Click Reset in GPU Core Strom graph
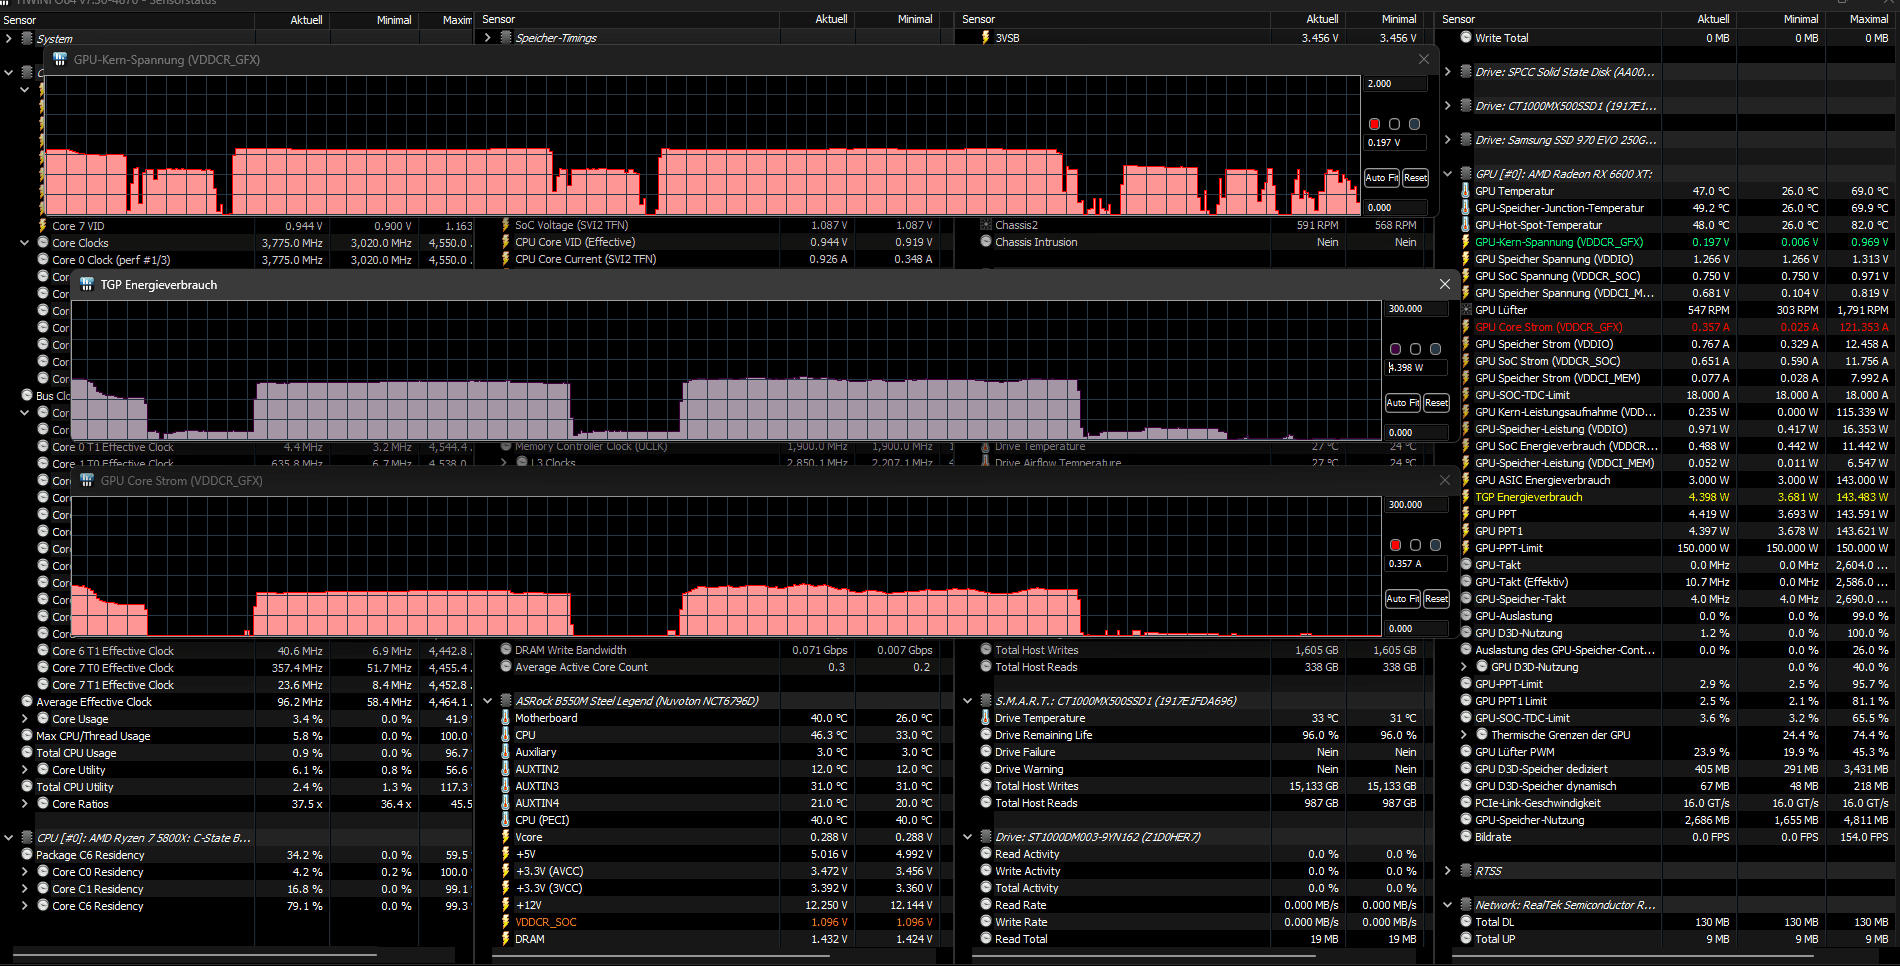 pos(1436,599)
